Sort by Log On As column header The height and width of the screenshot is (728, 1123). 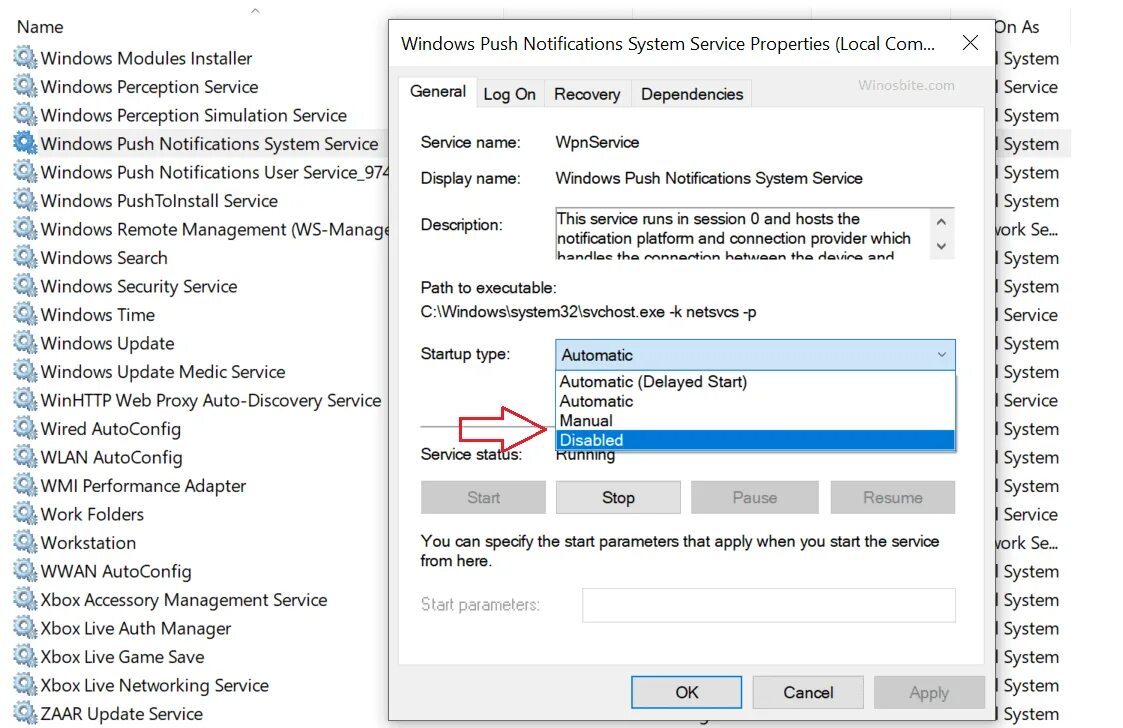pyautogui.click(x=1017, y=27)
